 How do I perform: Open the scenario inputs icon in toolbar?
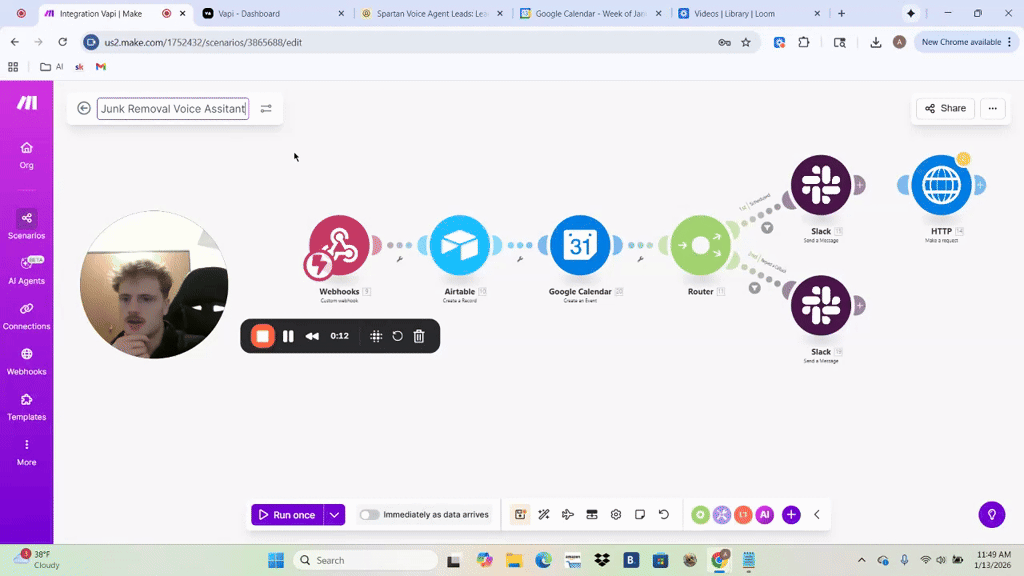coord(592,515)
